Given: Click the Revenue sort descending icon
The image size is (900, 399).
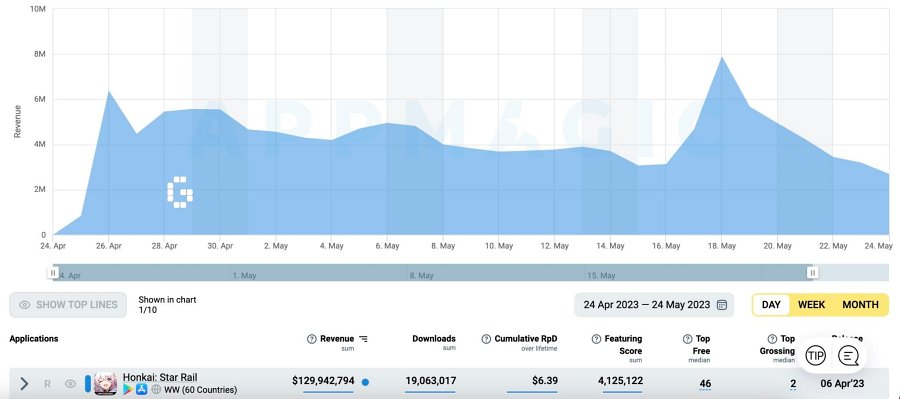Looking at the screenshot, I should (x=363, y=339).
